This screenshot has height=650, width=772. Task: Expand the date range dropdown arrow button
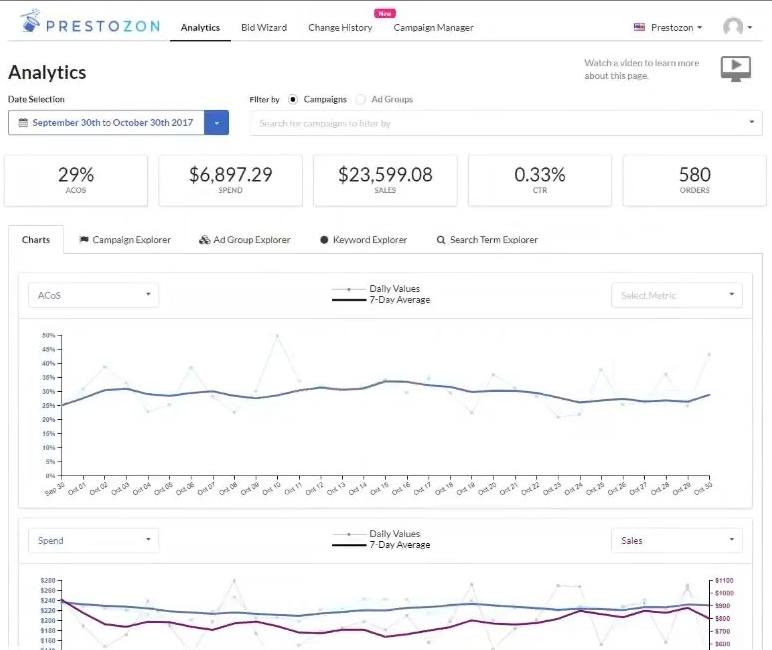(217, 123)
